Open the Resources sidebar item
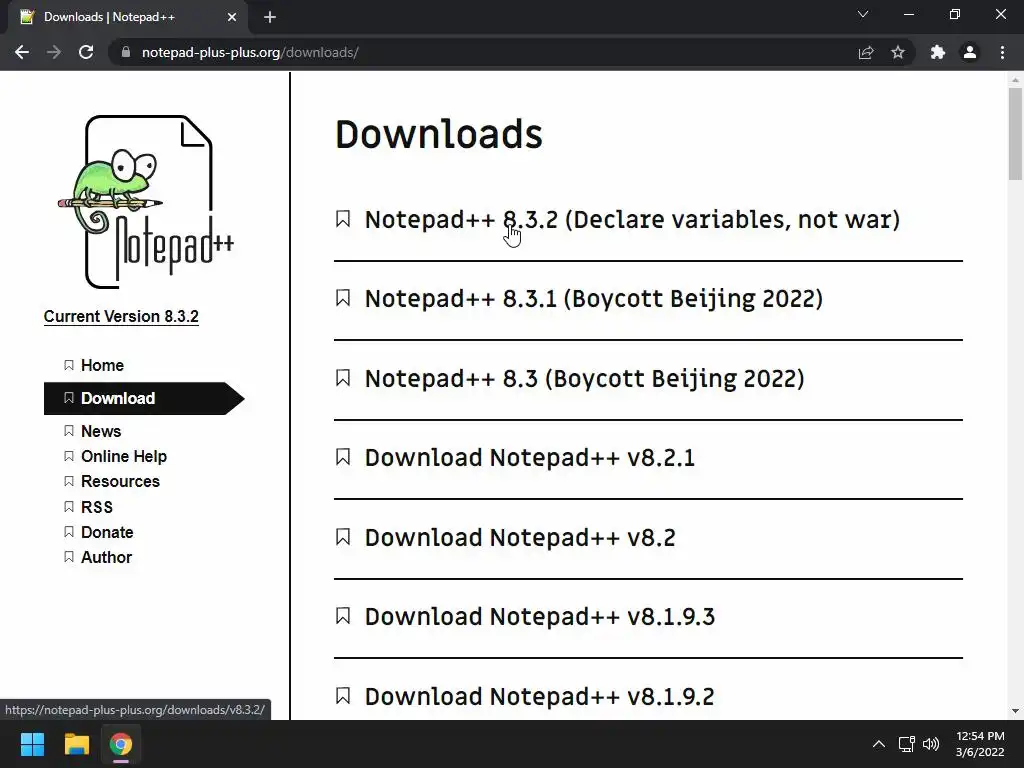1024x768 pixels. pos(120,481)
